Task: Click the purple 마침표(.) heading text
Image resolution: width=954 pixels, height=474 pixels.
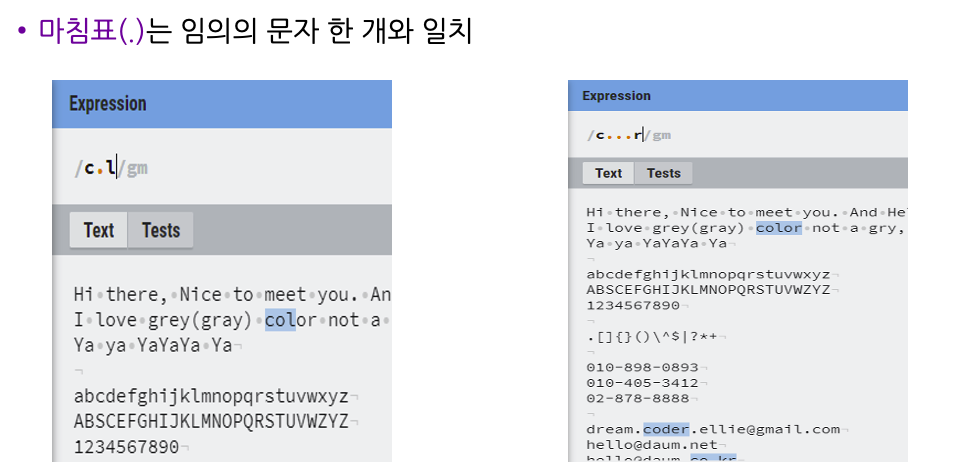Action: click(x=92, y=32)
